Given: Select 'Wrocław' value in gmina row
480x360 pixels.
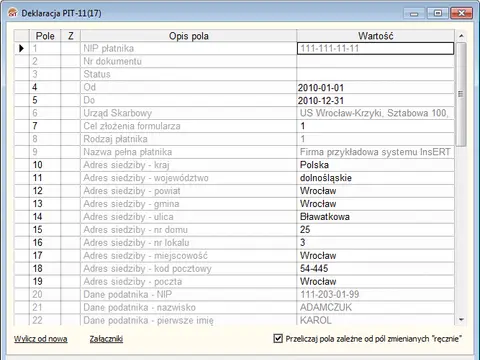Looking at the screenshot, I should coord(375,204).
